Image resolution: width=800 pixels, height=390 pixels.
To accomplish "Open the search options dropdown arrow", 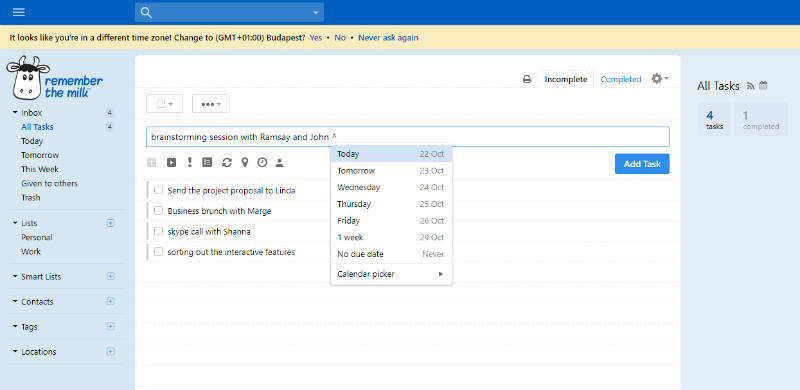I will click(316, 13).
